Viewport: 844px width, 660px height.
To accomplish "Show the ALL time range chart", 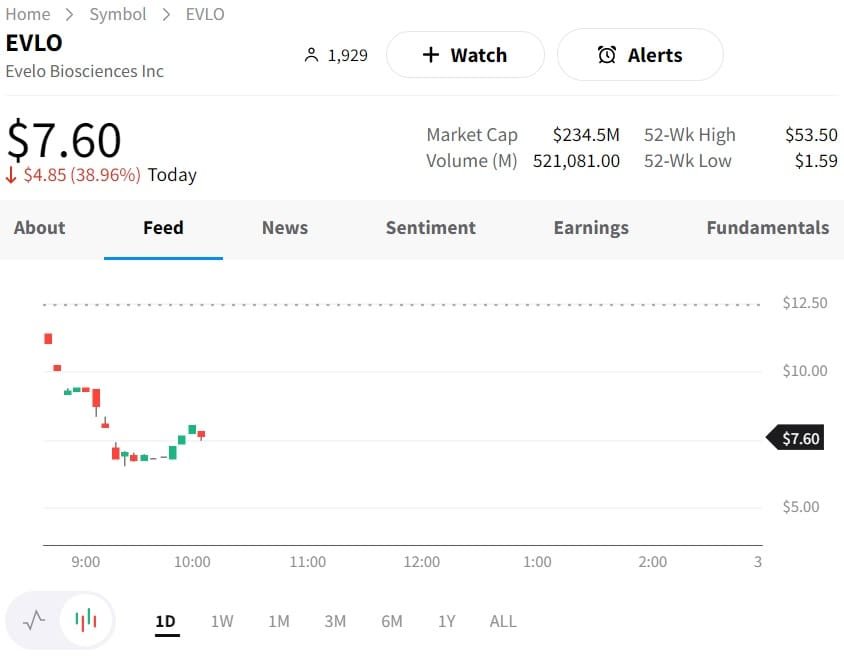I will [503, 621].
